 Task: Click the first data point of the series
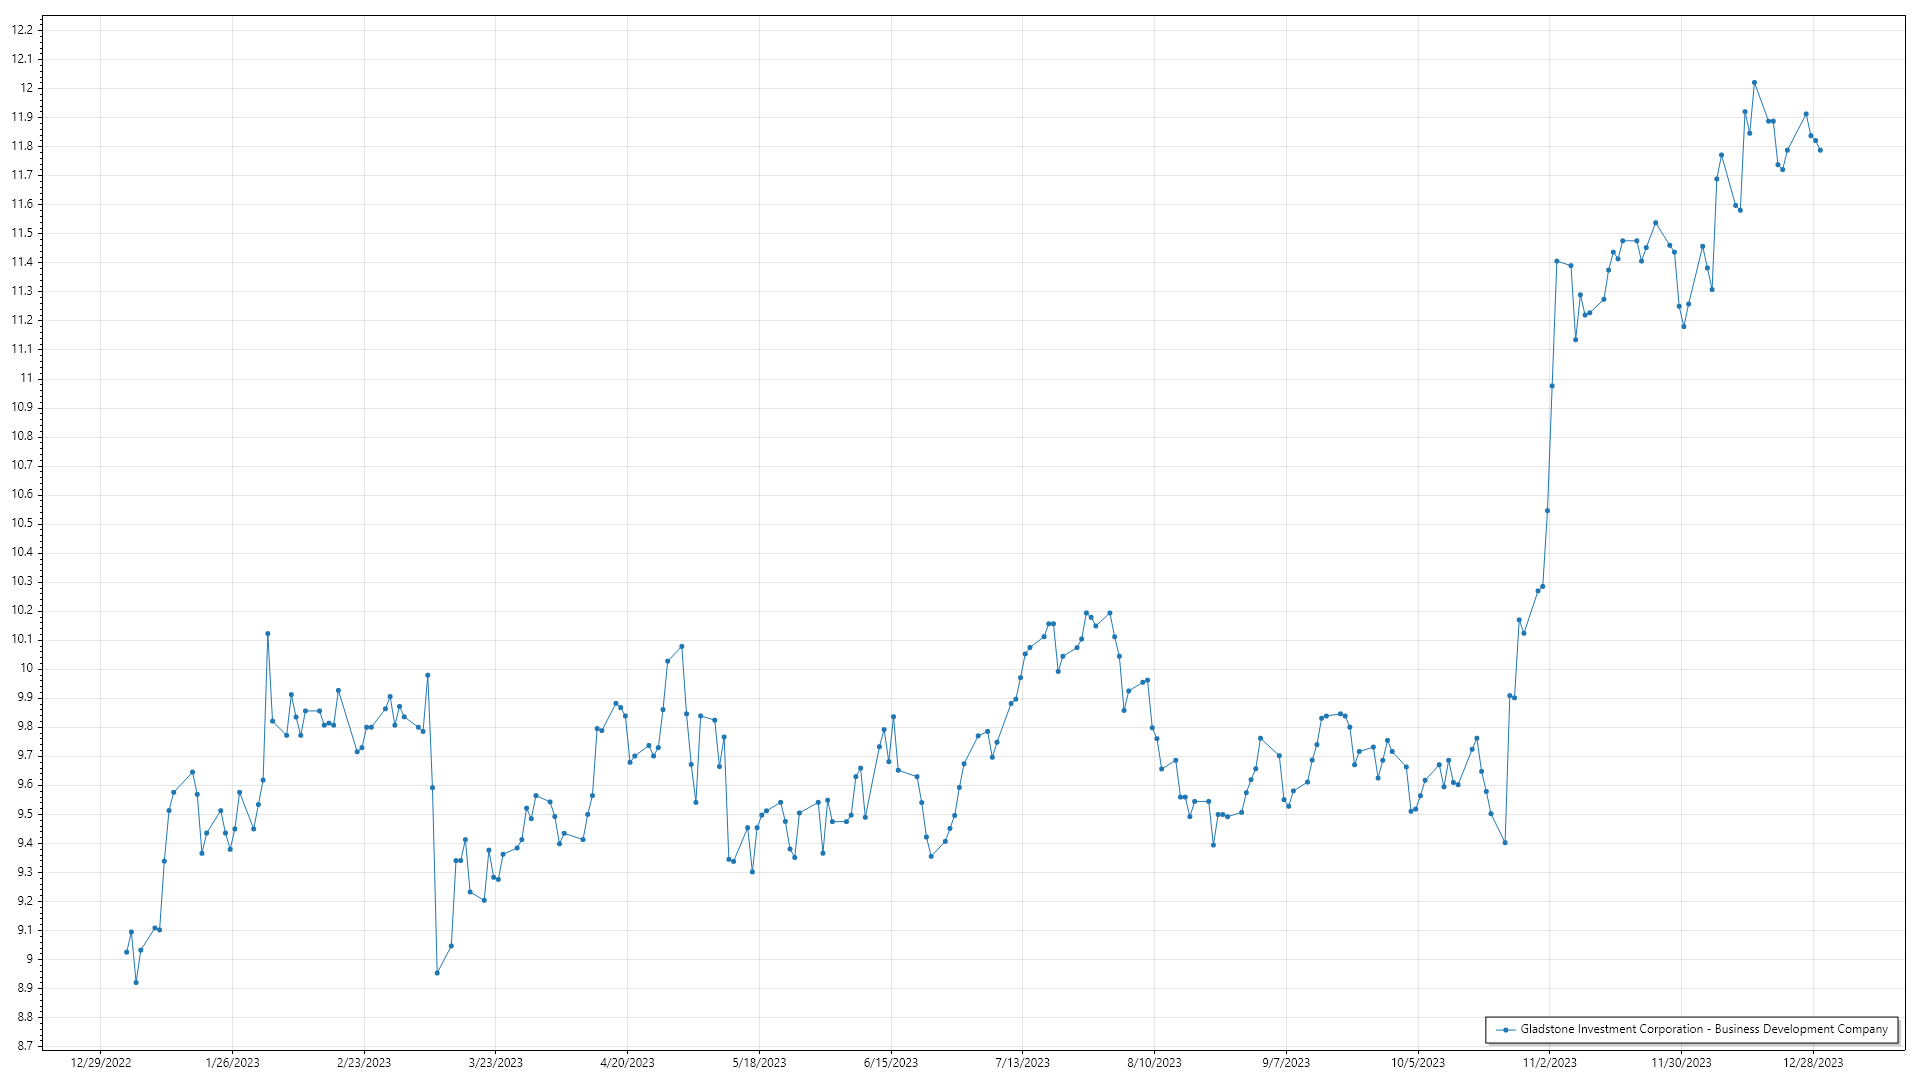point(126,952)
